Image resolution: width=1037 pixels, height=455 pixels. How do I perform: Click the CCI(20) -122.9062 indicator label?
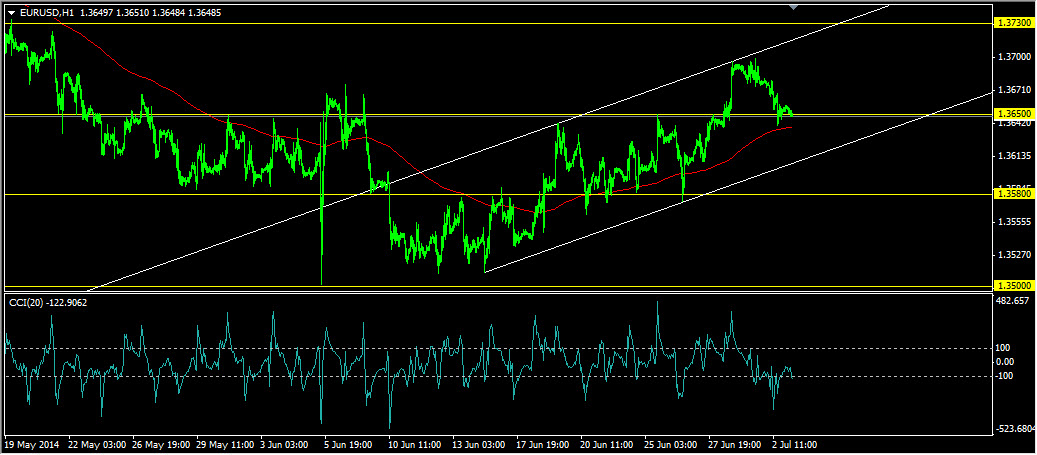point(48,302)
